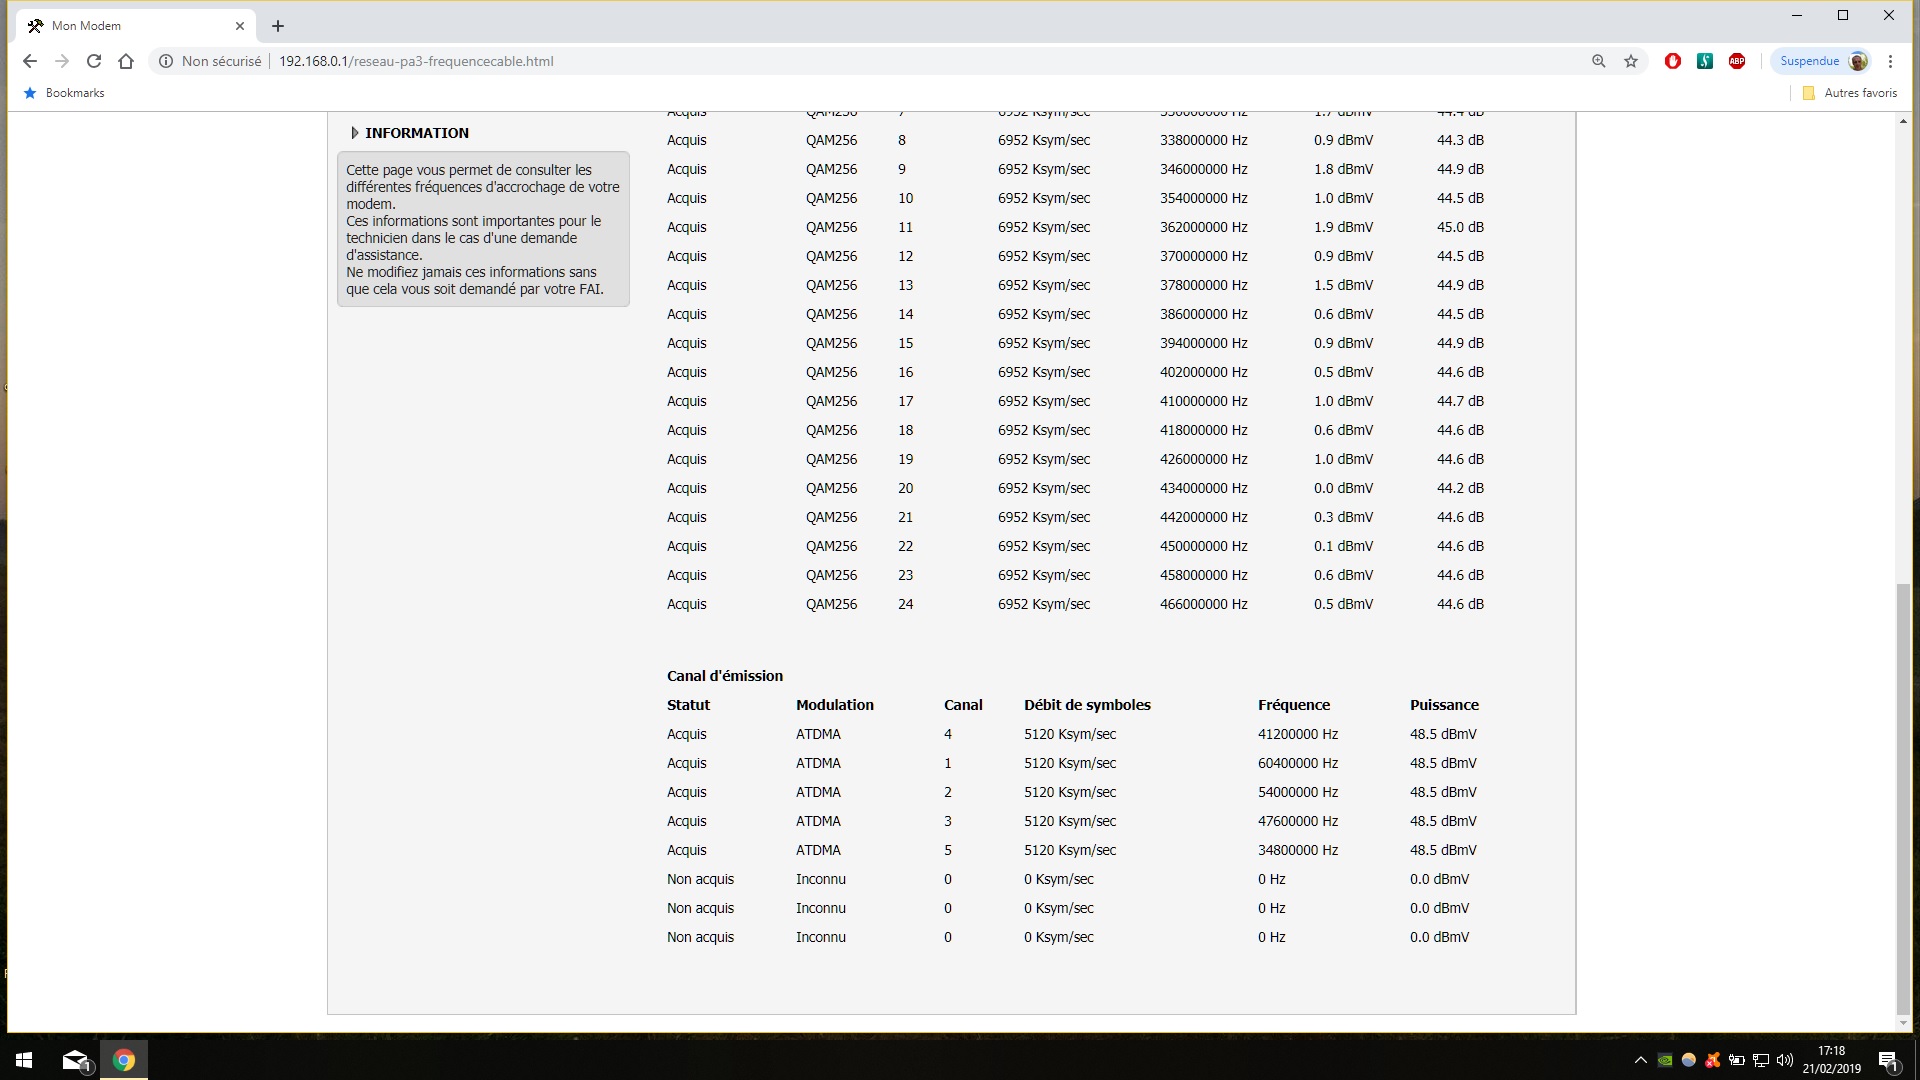Reload the modem page

pyautogui.click(x=94, y=61)
